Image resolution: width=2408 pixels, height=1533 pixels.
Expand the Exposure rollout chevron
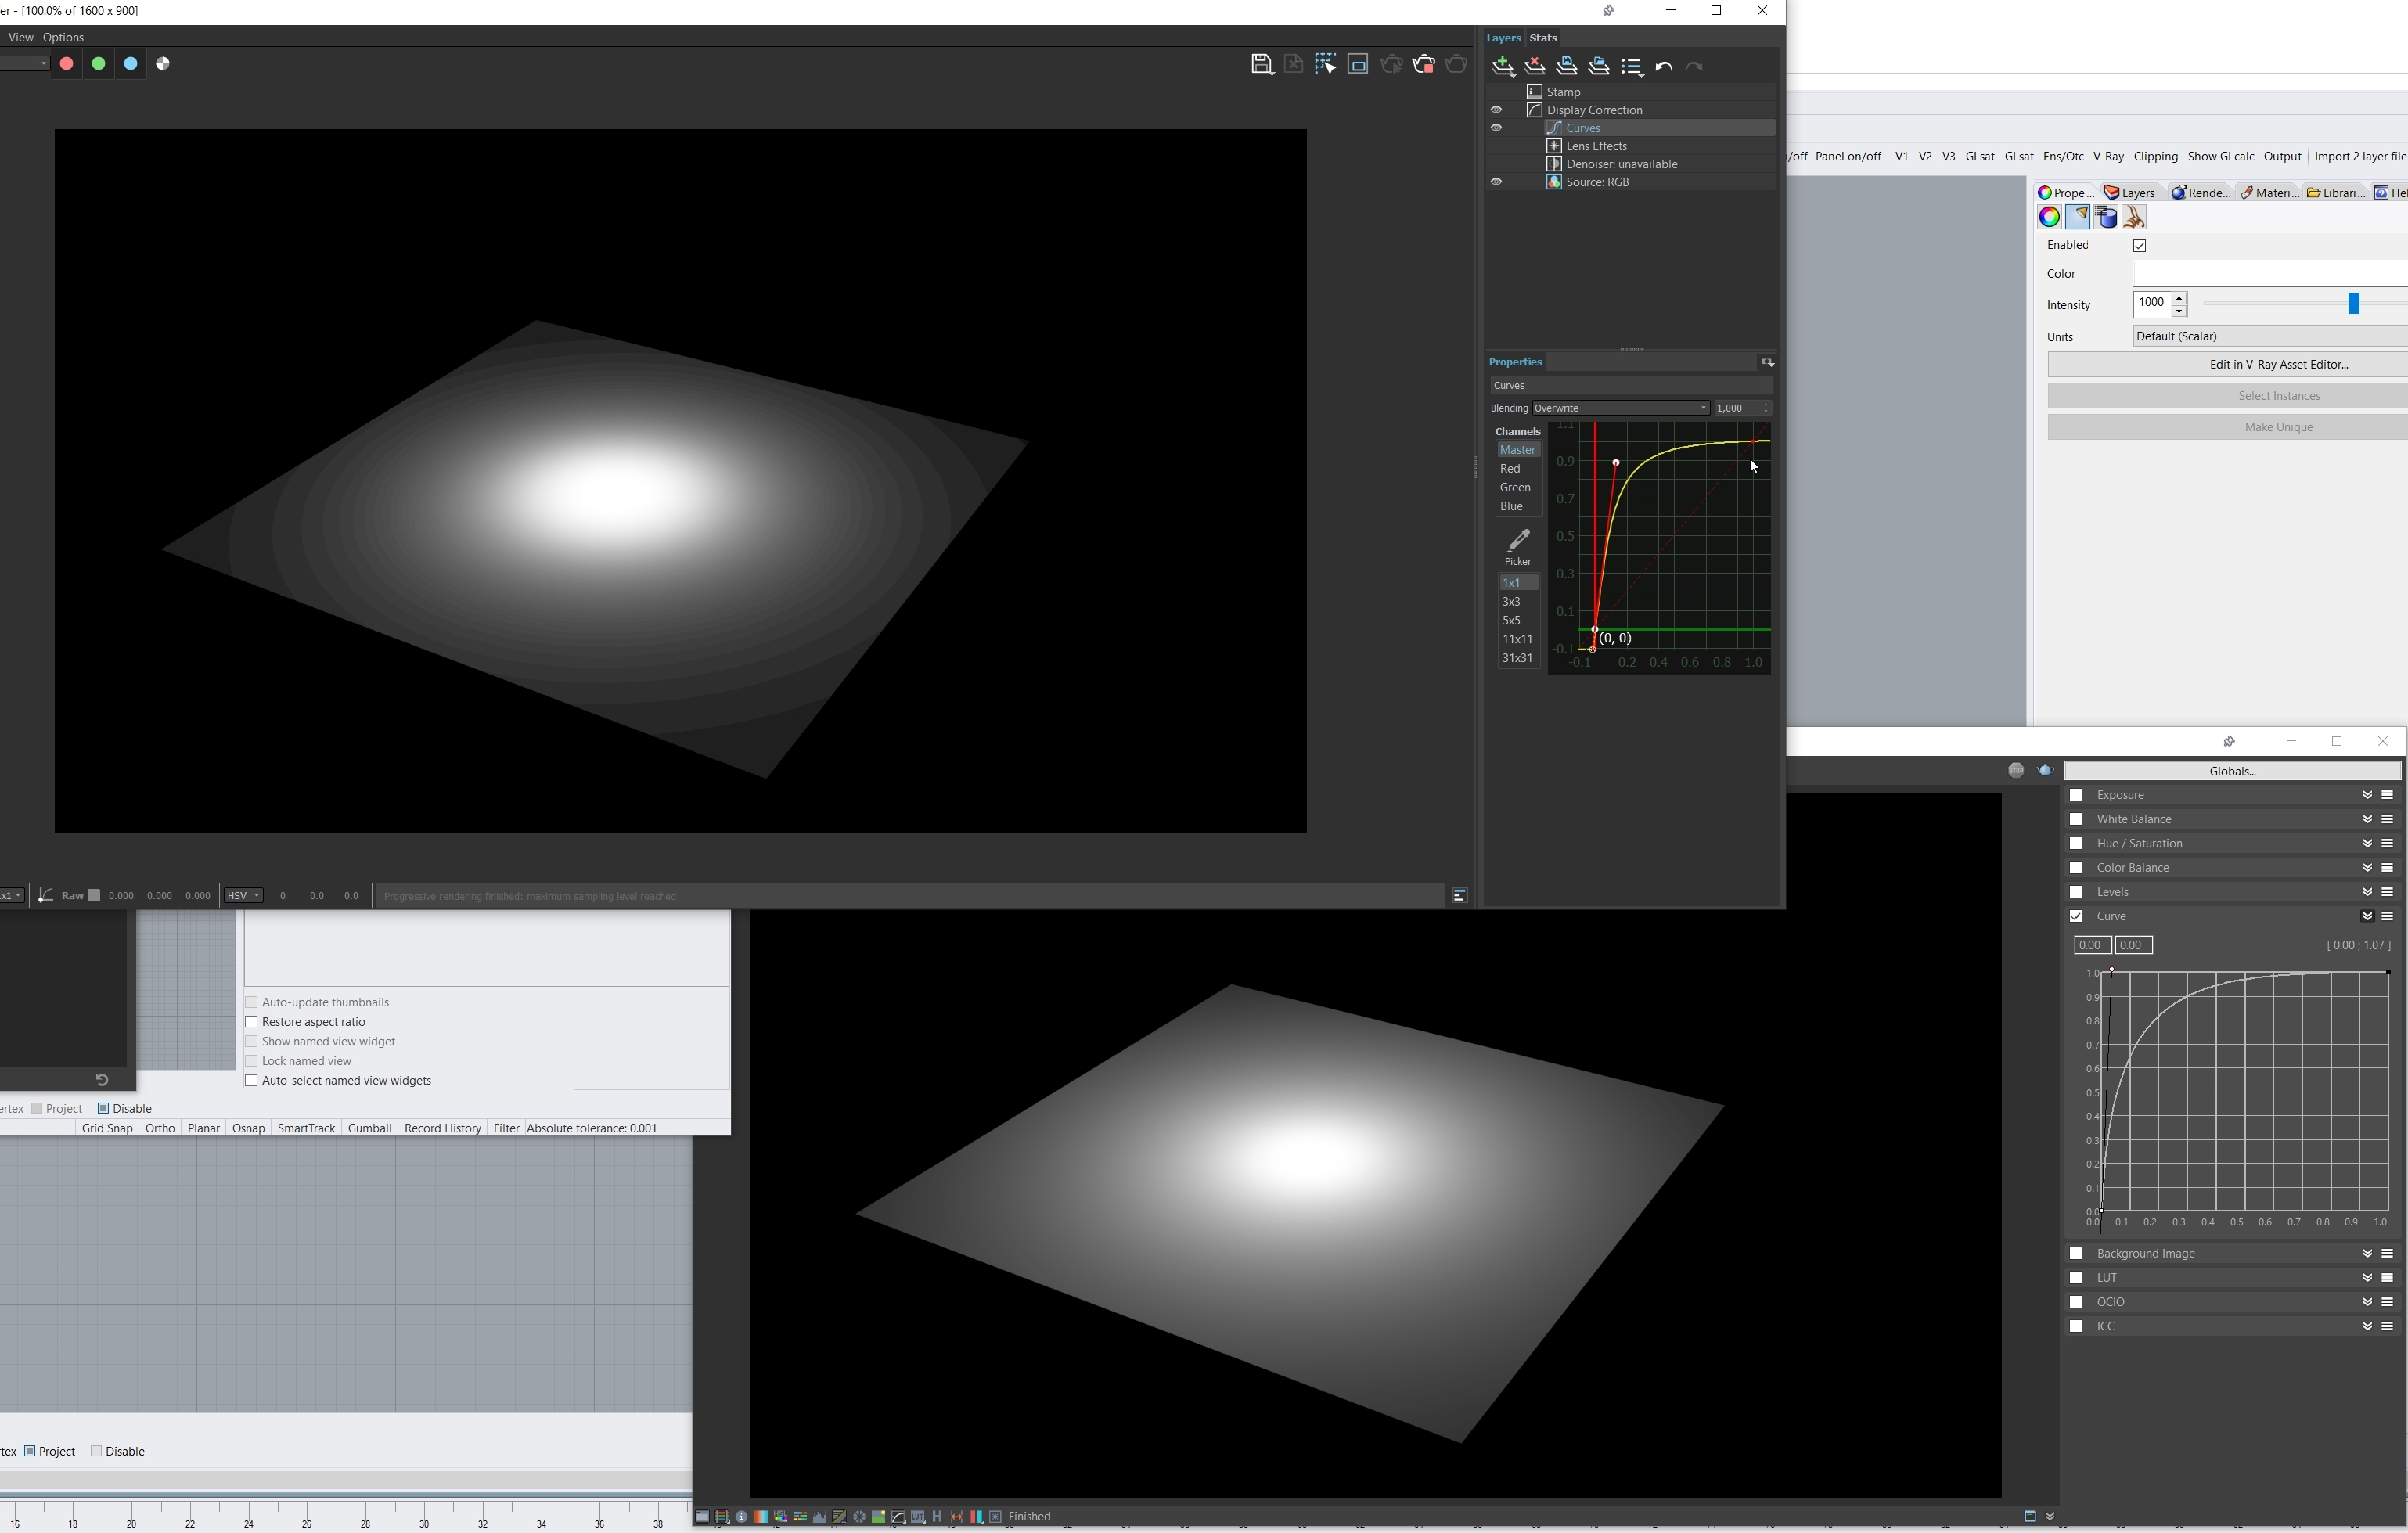[x=2367, y=795]
